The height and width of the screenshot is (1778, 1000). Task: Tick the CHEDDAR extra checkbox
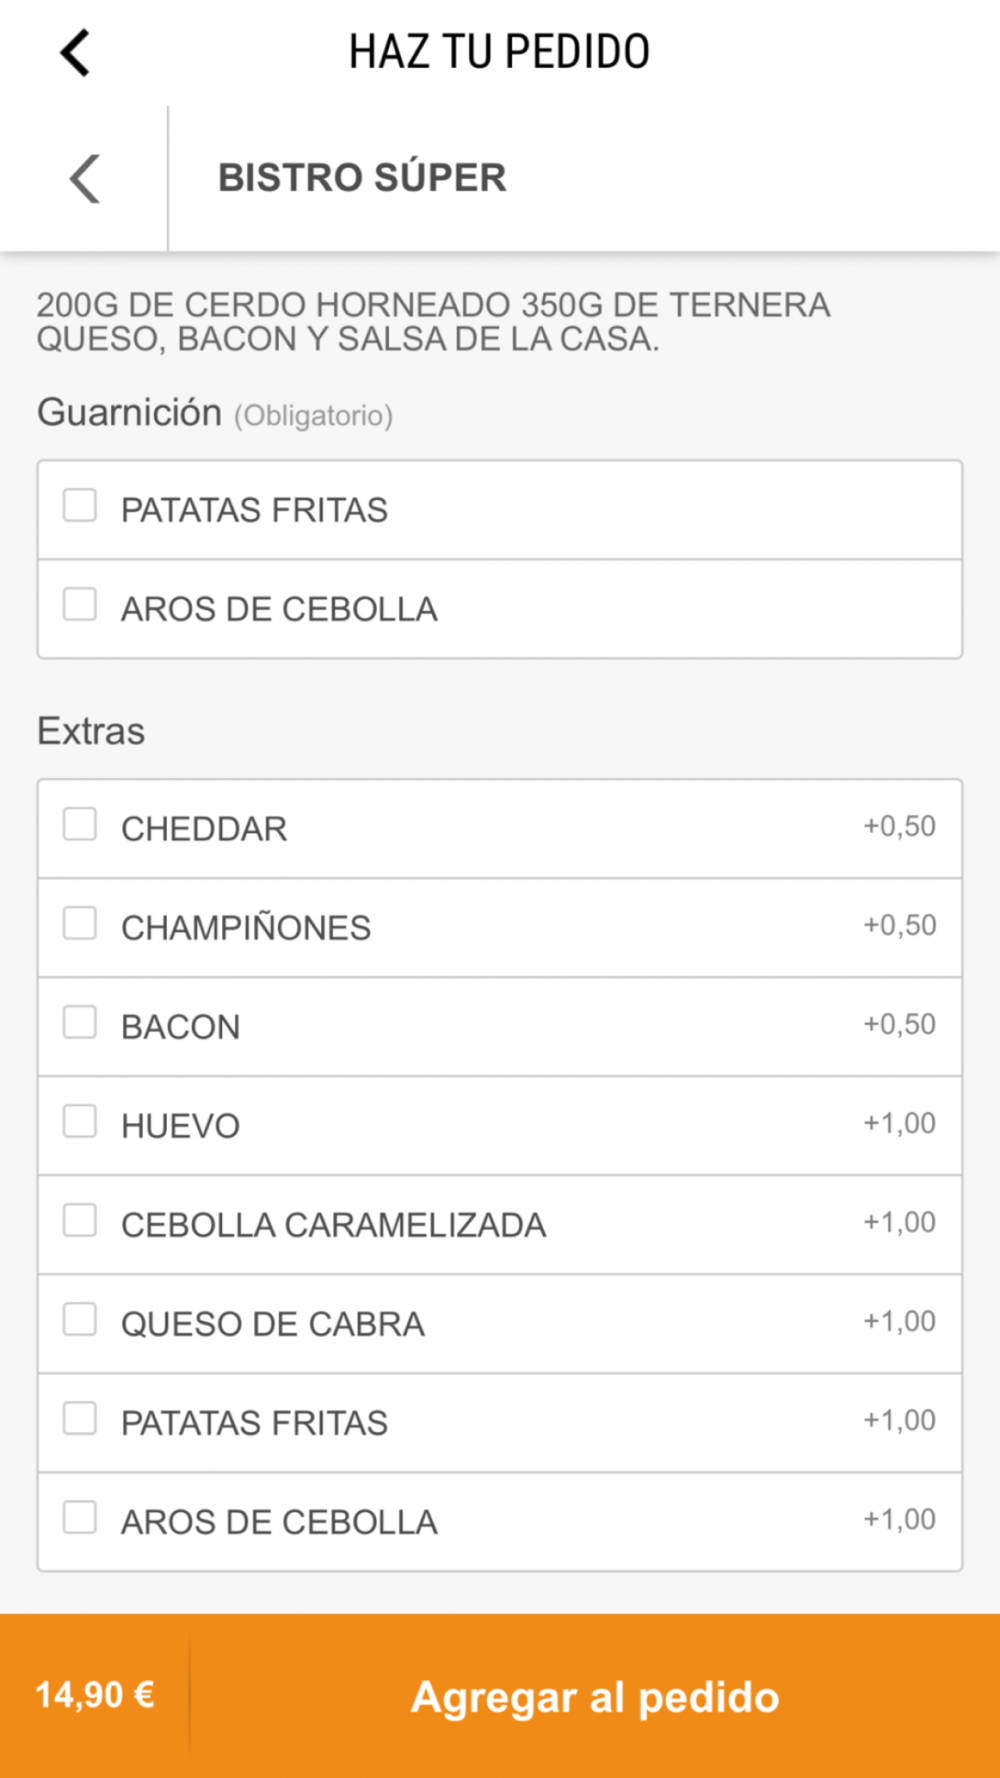80,825
